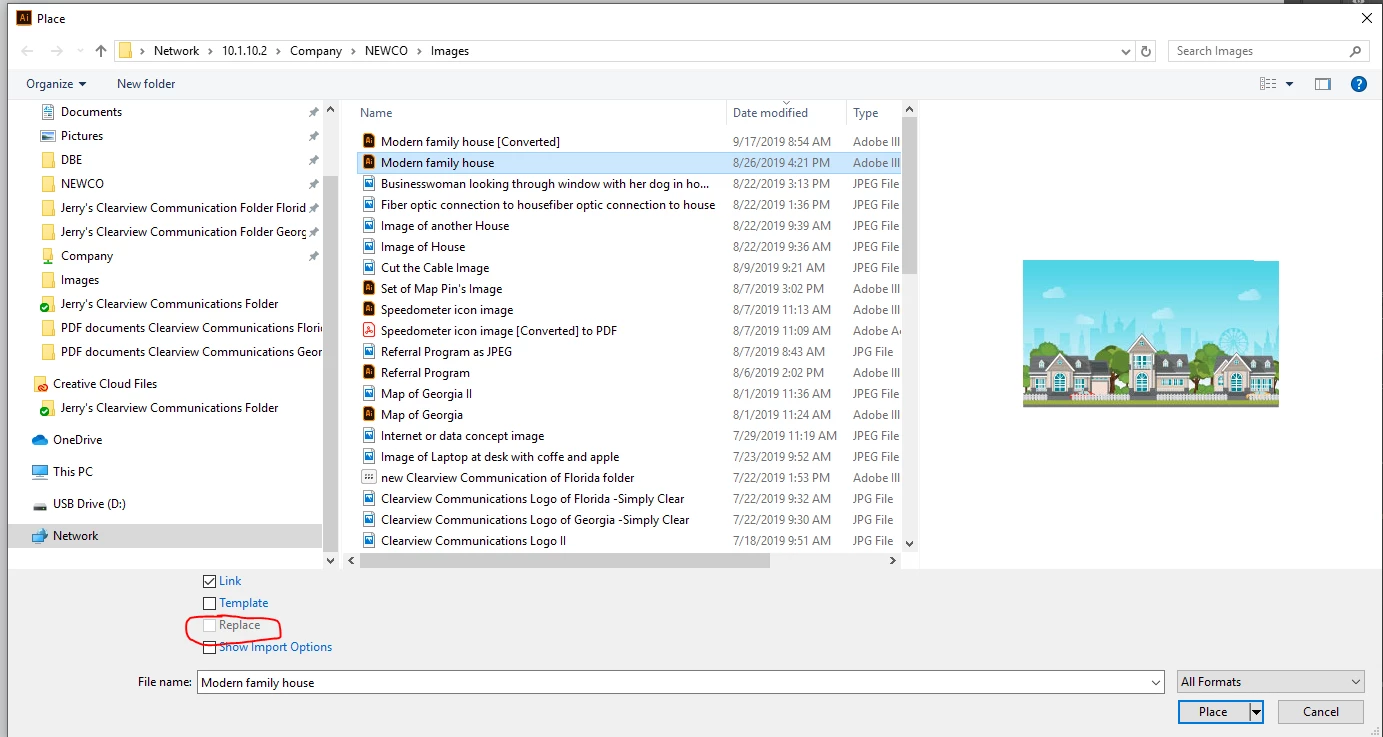The height and width of the screenshot is (737, 1383).
Task: Click the Place button
Action: coord(1213,712)
